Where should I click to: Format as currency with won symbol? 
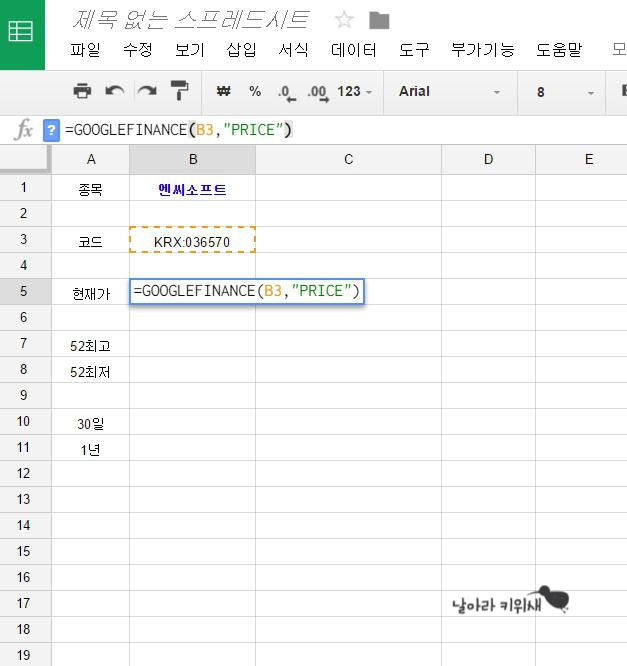coord(223,91)
